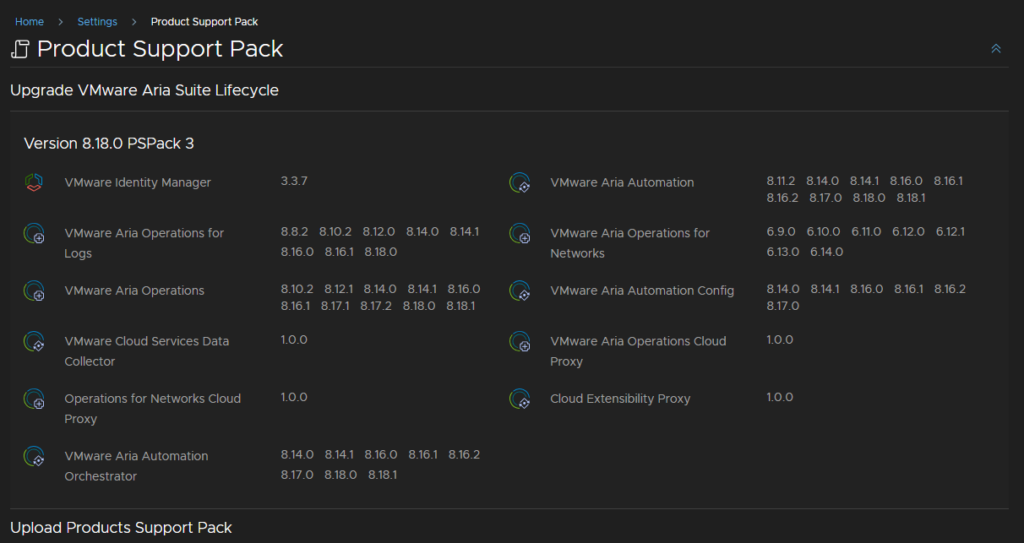Click Aria Automation version 8.11.2

pos(781,181)
